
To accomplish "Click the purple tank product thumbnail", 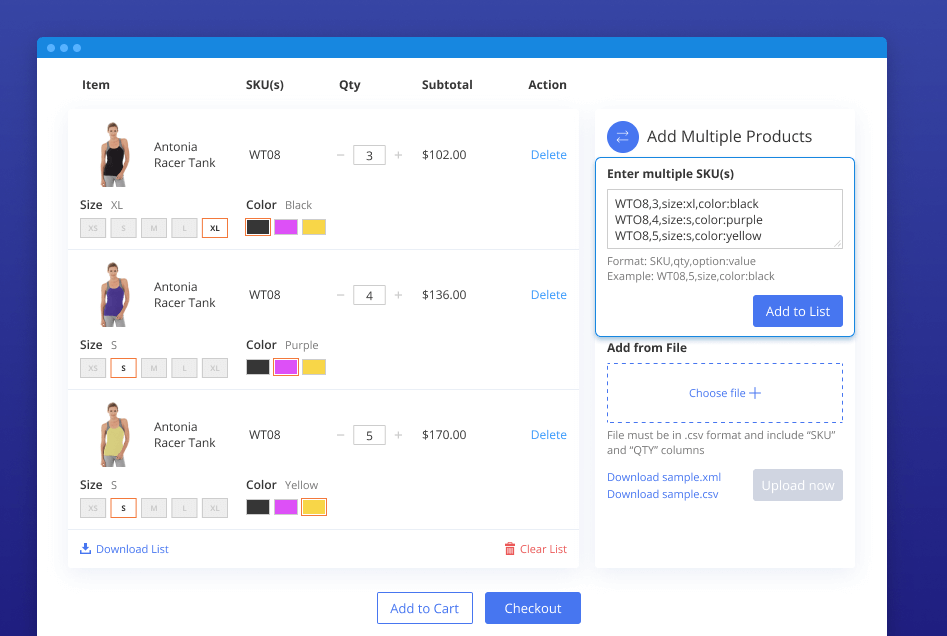I will tap(115, 295).
